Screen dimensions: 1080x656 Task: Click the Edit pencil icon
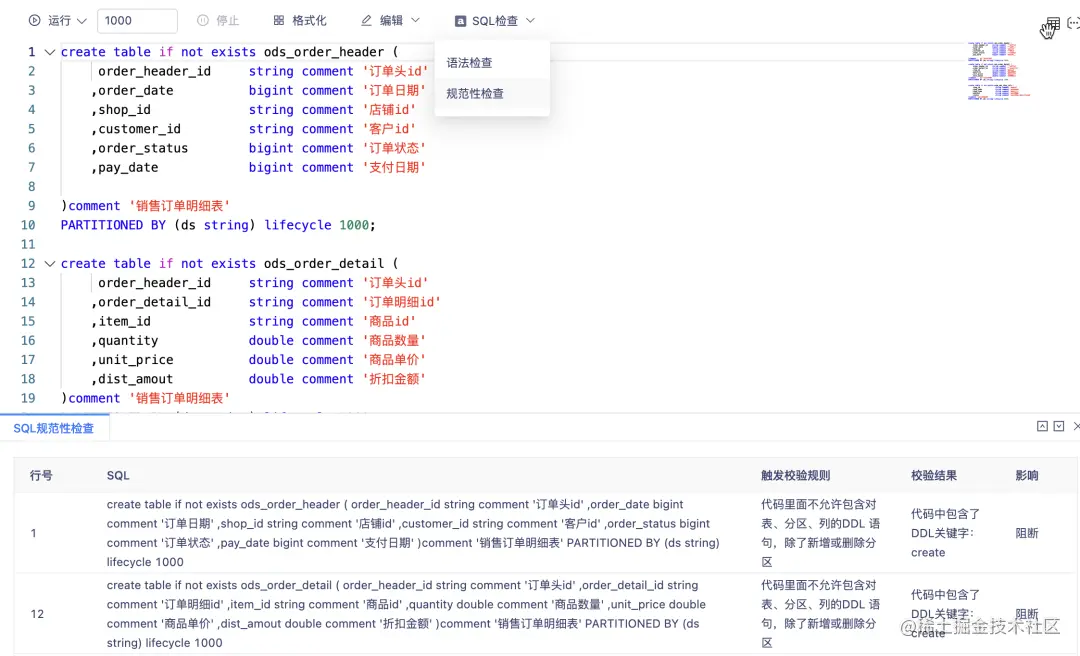[x=366, y=21]
